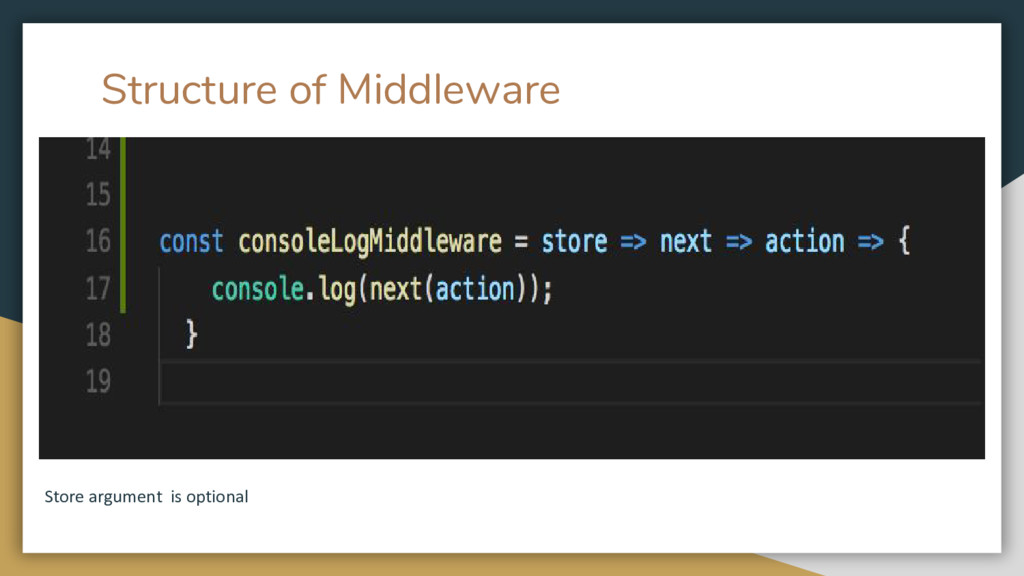Viewport: 1024px width, 576px height.
Task: Click the 'consoleLogMiddleware' identifier
Action: (370, 242)
